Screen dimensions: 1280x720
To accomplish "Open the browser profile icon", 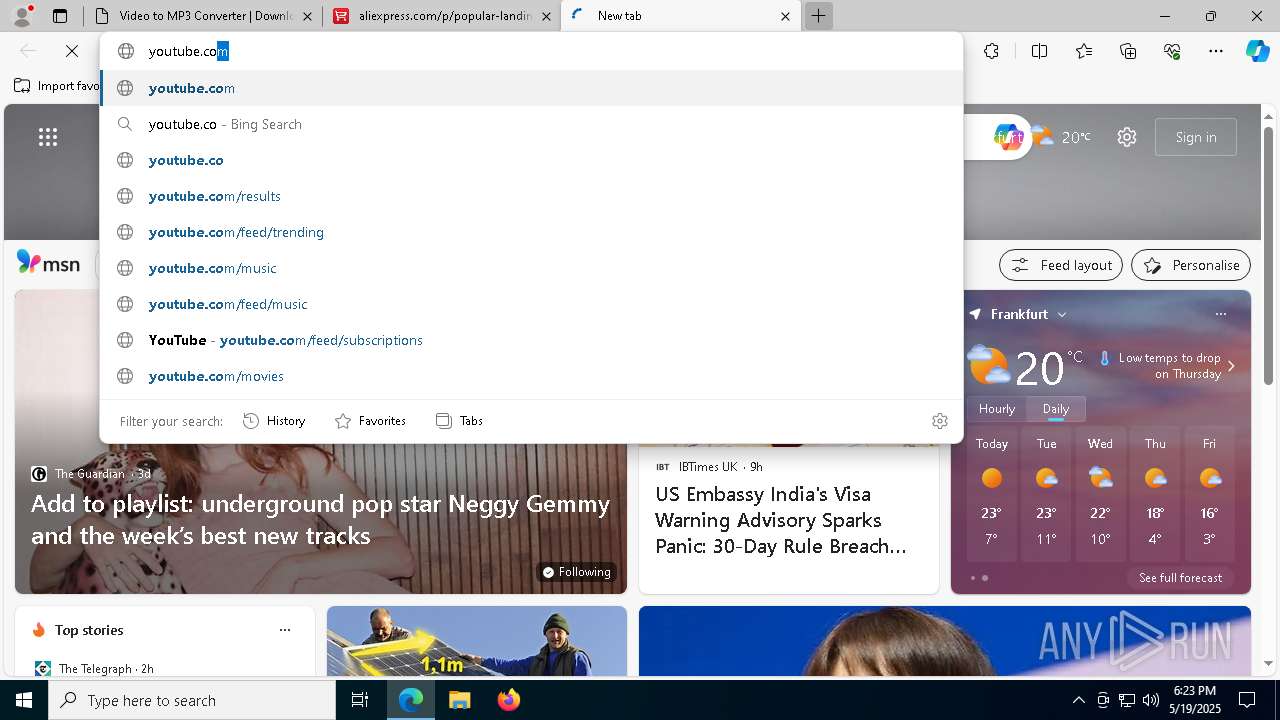I will [x=22, y=16].
